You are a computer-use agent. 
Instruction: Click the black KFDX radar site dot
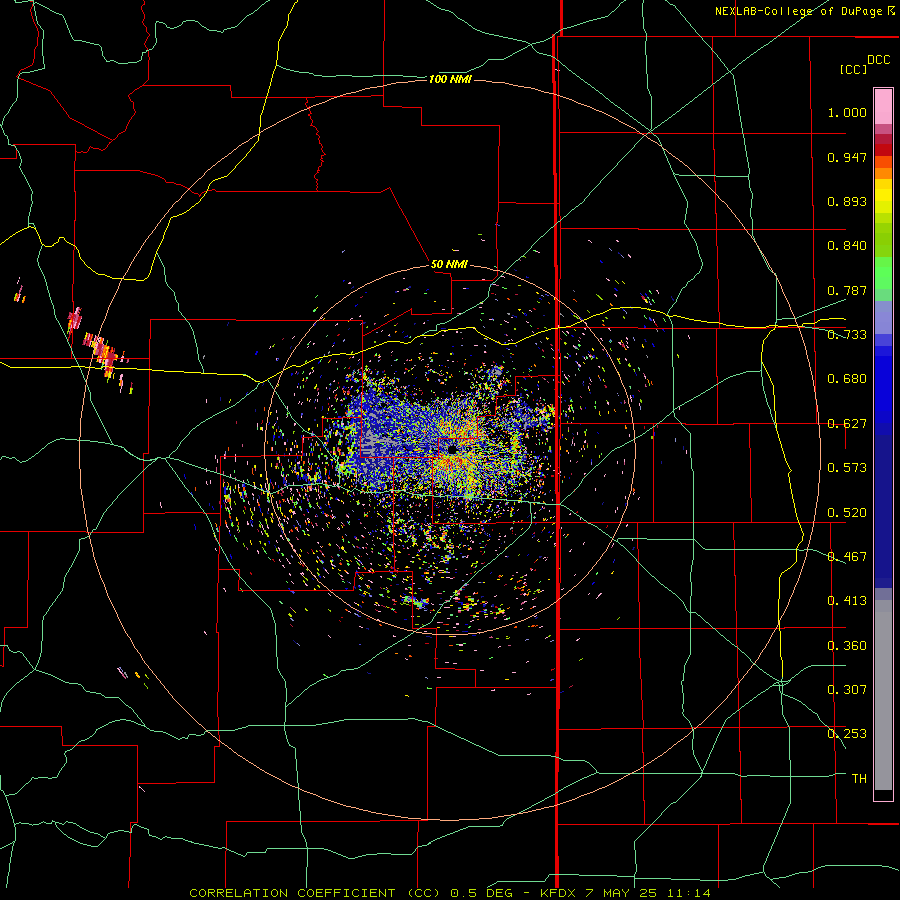452,450
